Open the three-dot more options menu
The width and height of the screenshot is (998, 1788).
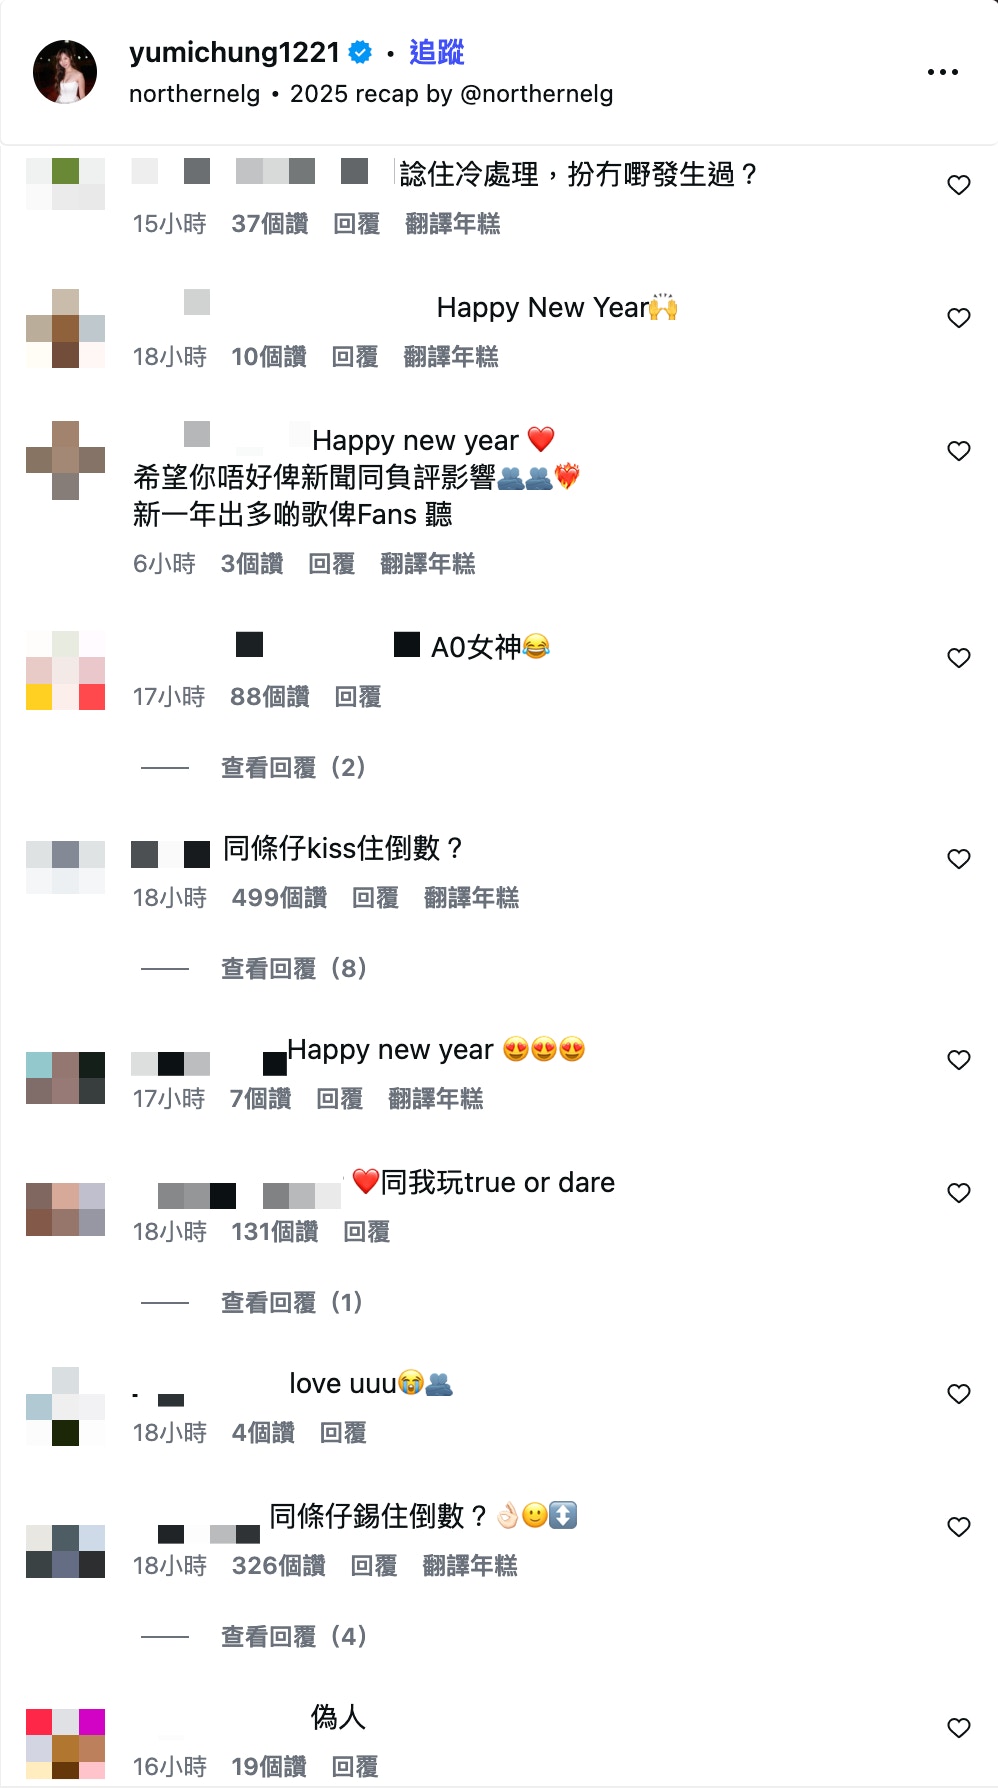click(942, 72)
